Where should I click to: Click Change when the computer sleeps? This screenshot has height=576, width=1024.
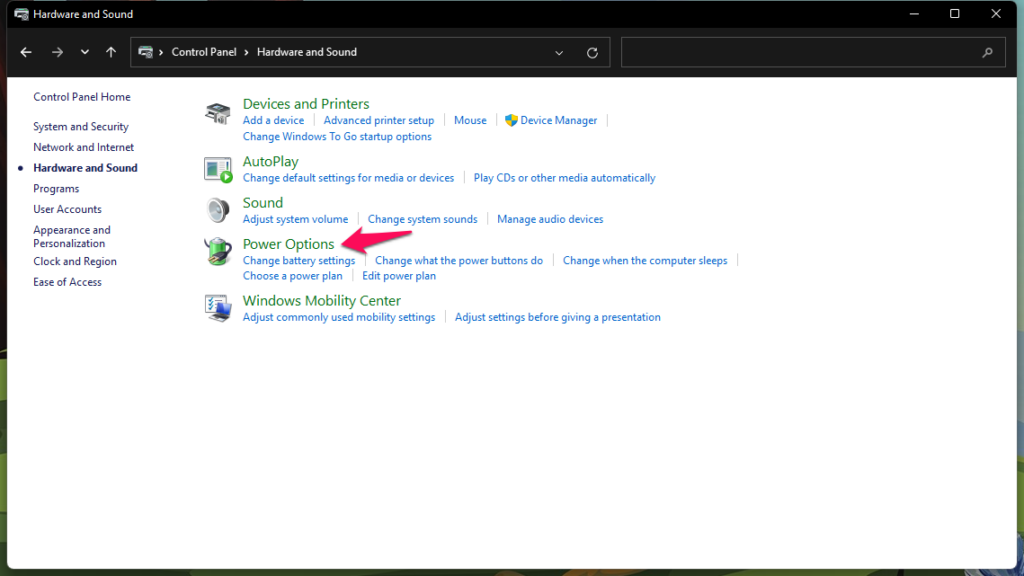tap(645, 261)
